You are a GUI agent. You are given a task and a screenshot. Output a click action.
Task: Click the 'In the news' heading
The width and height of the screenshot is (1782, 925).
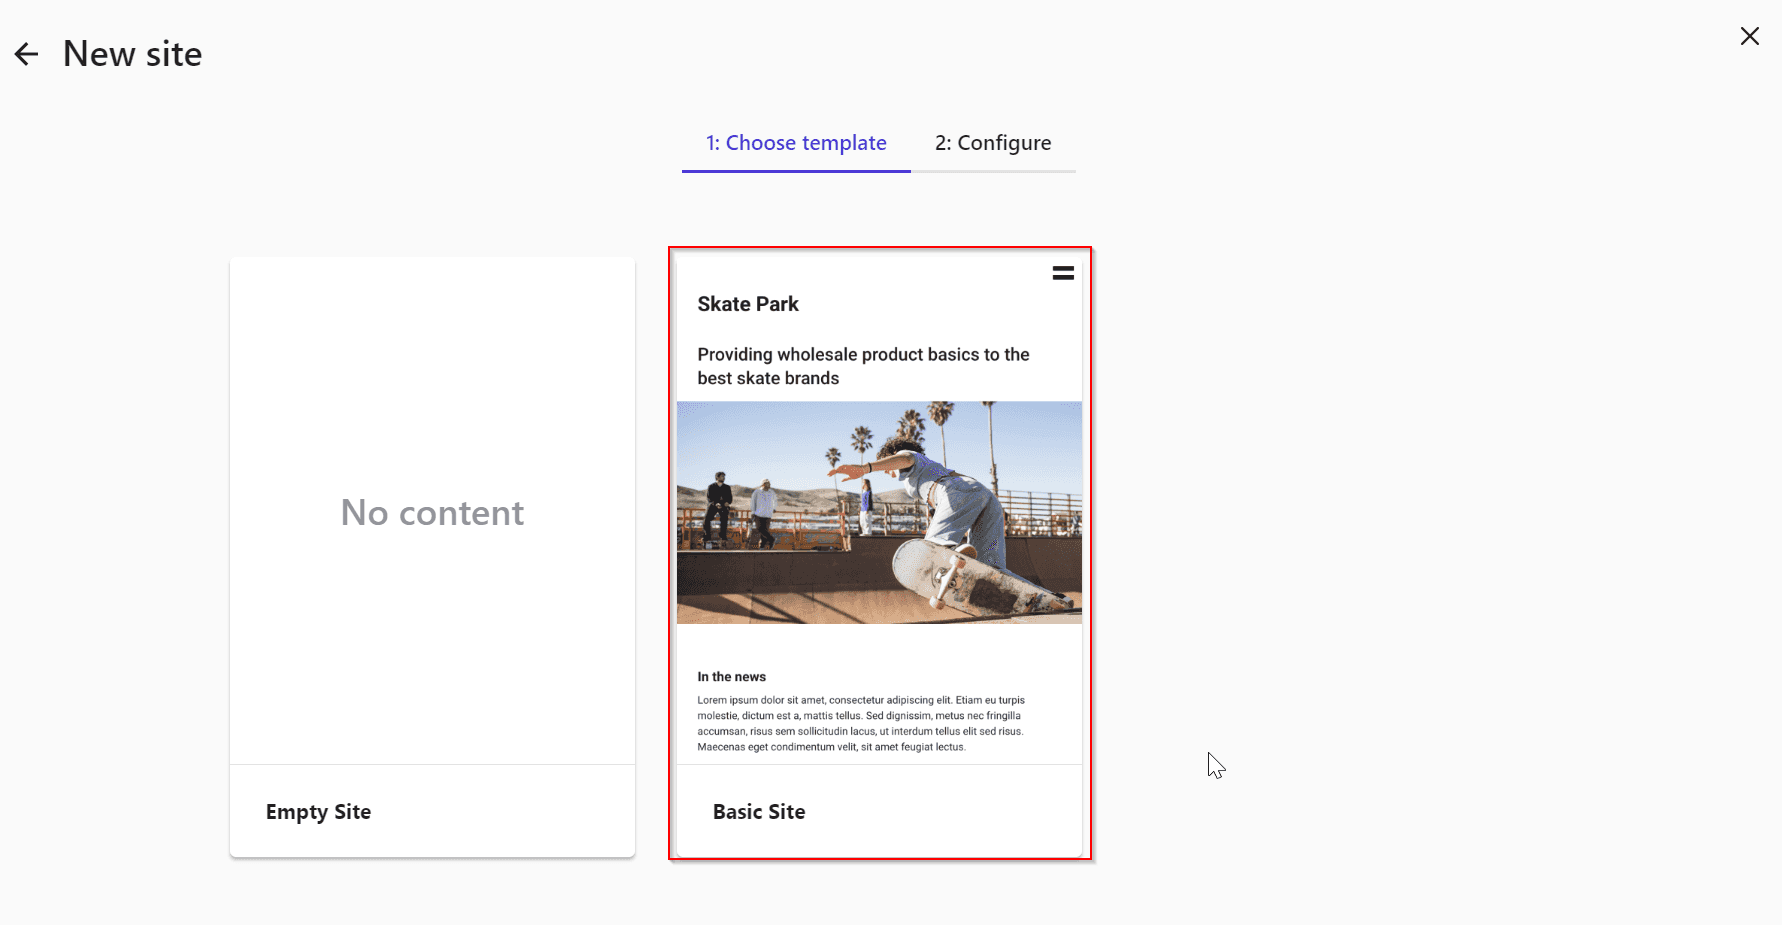tap(732, 677)
